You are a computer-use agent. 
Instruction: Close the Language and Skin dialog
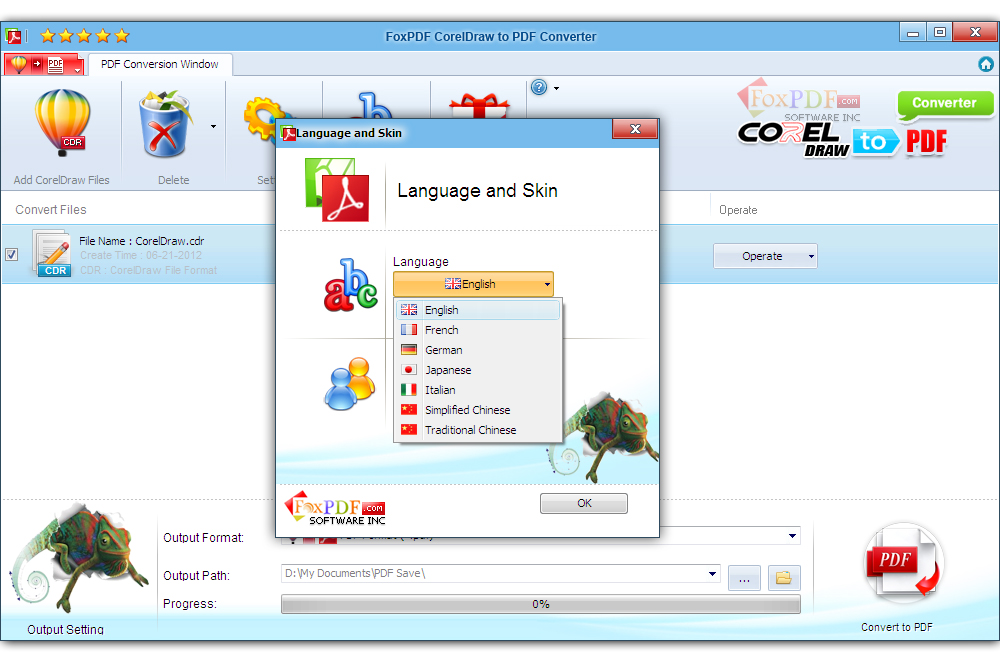[635, 129]
